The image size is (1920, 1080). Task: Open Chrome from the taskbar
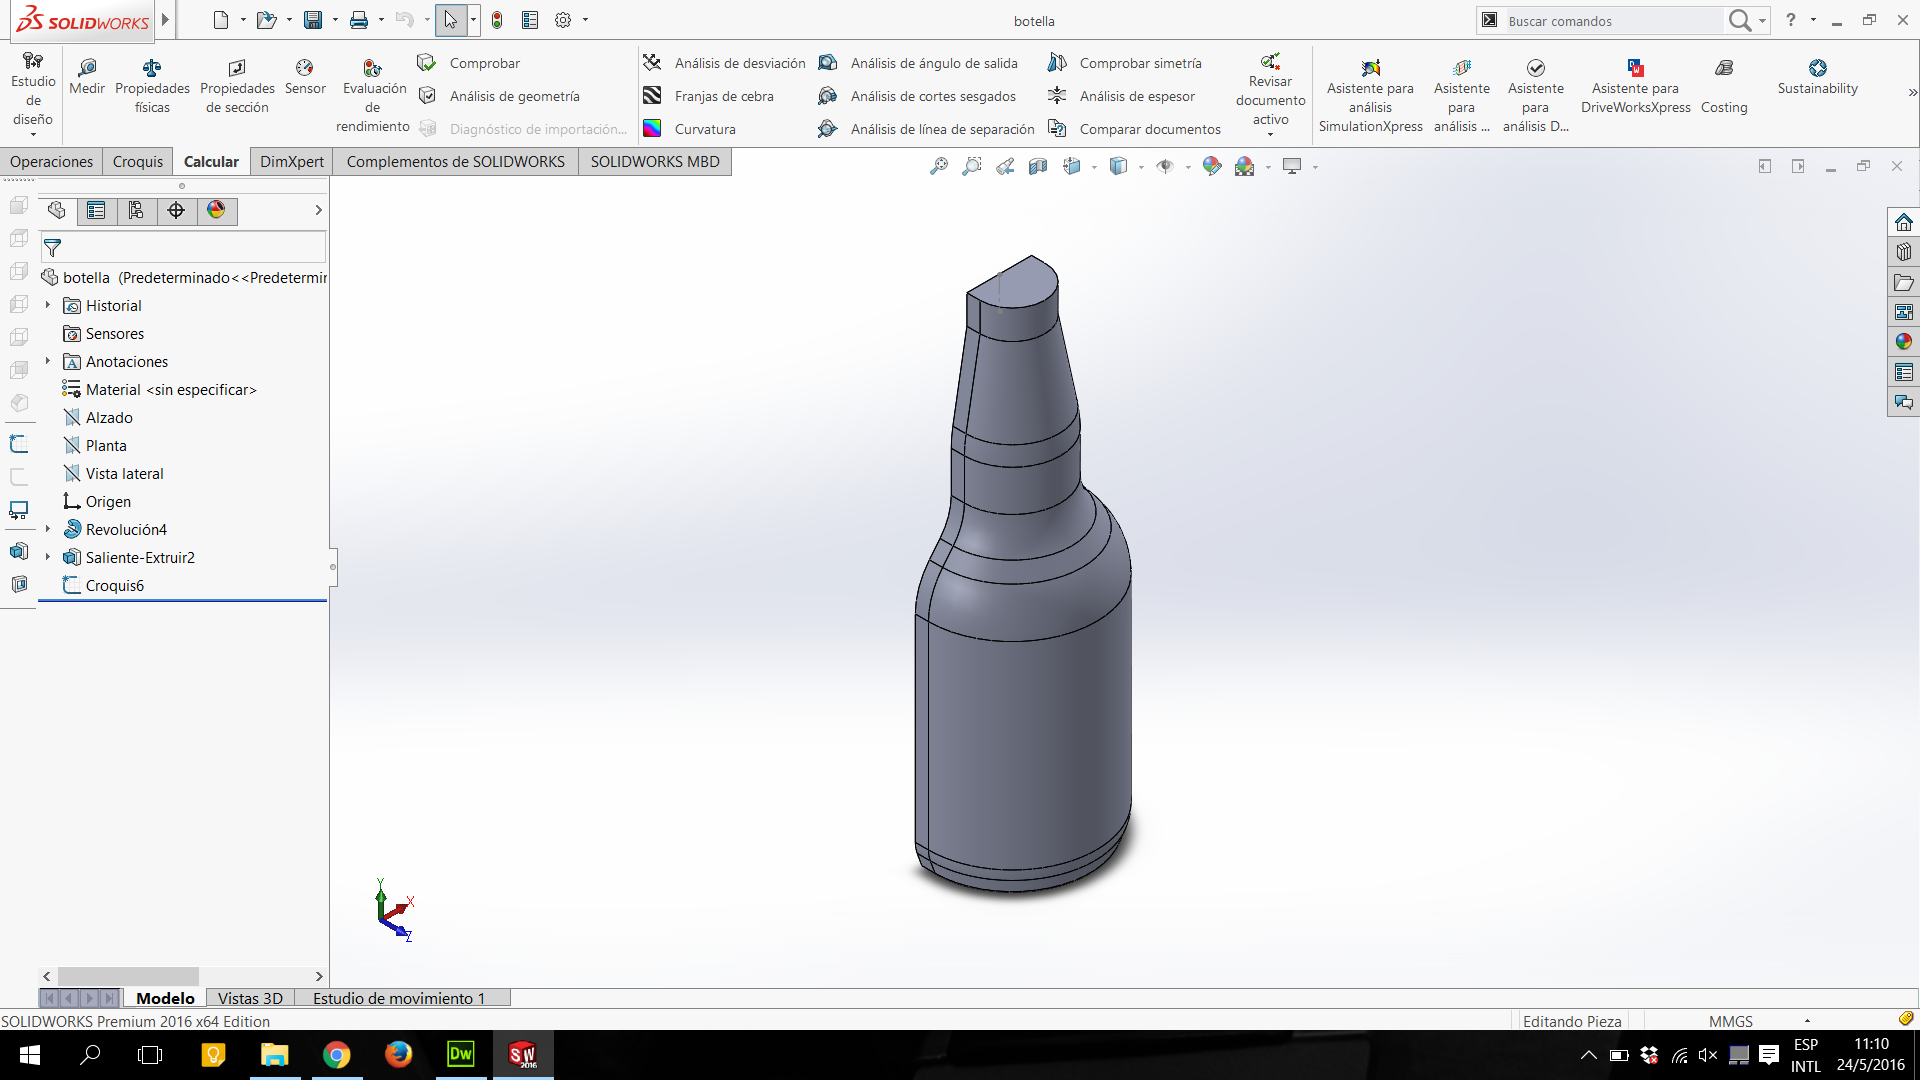(336, 1055)
